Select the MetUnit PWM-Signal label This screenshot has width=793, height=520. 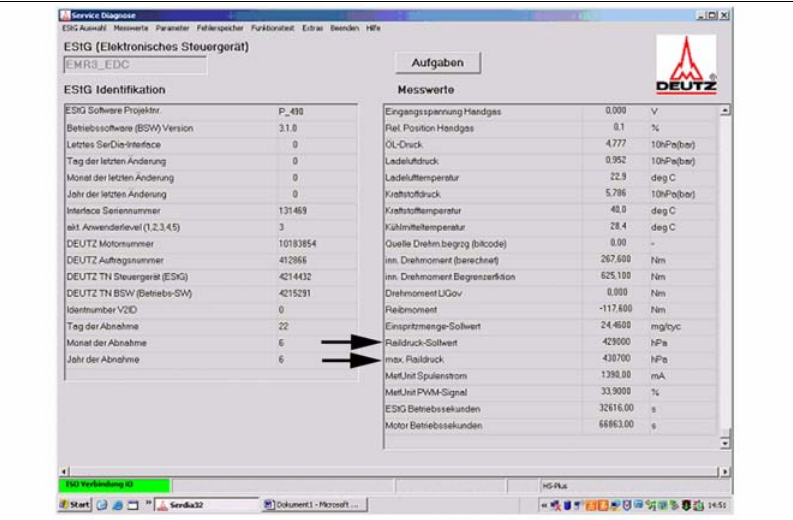pos(426,393)
